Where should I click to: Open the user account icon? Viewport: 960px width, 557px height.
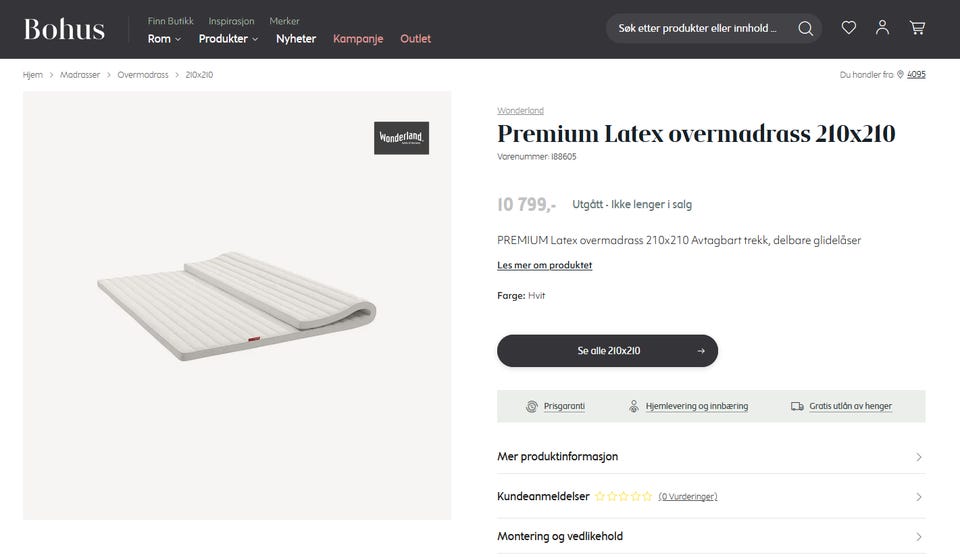pyautogui.click(x=882, y=28)
